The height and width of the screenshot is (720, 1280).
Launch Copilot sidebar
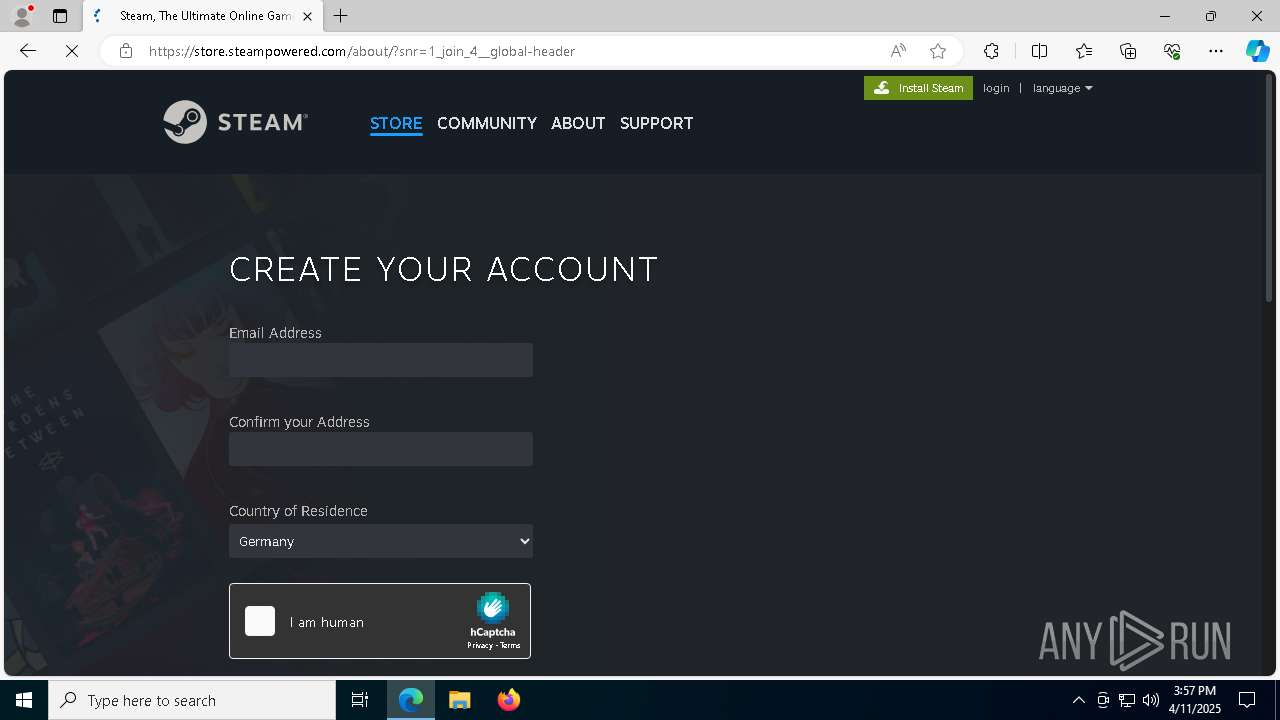1257,51
